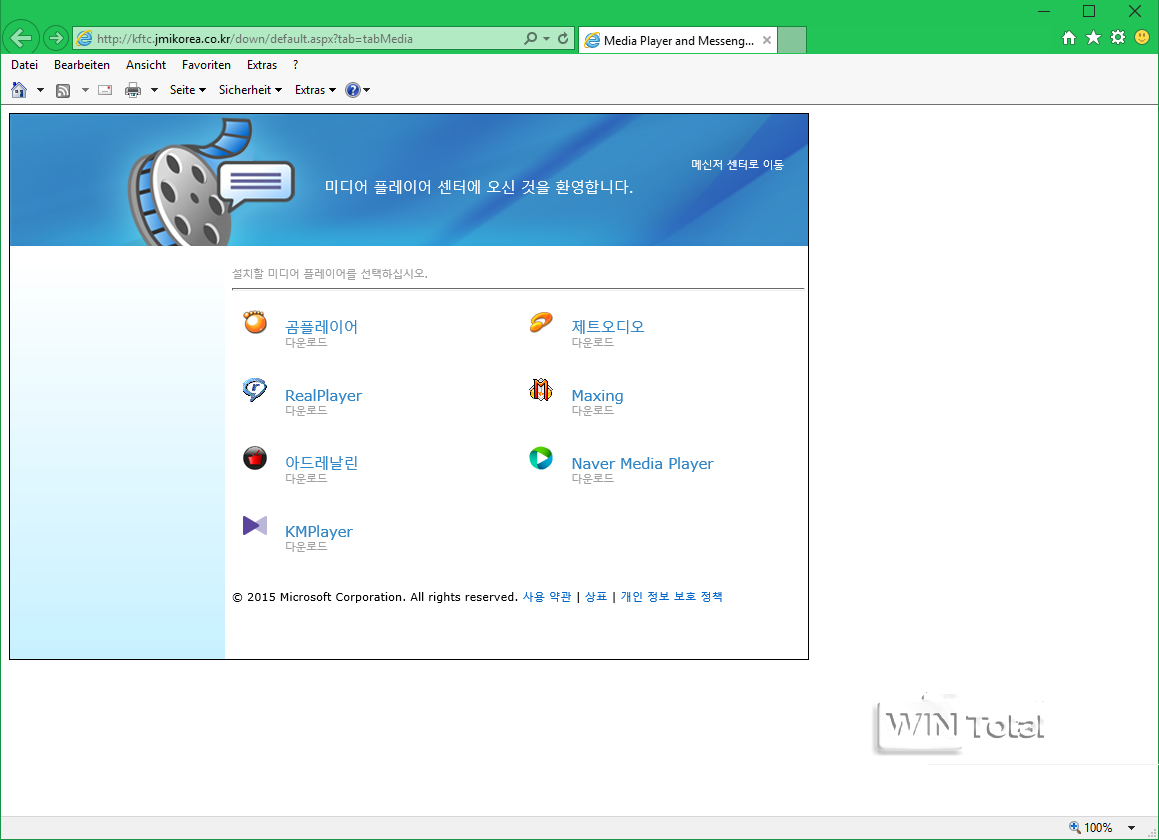Open the blue help question mark dropdown

(x=358, y=90)
